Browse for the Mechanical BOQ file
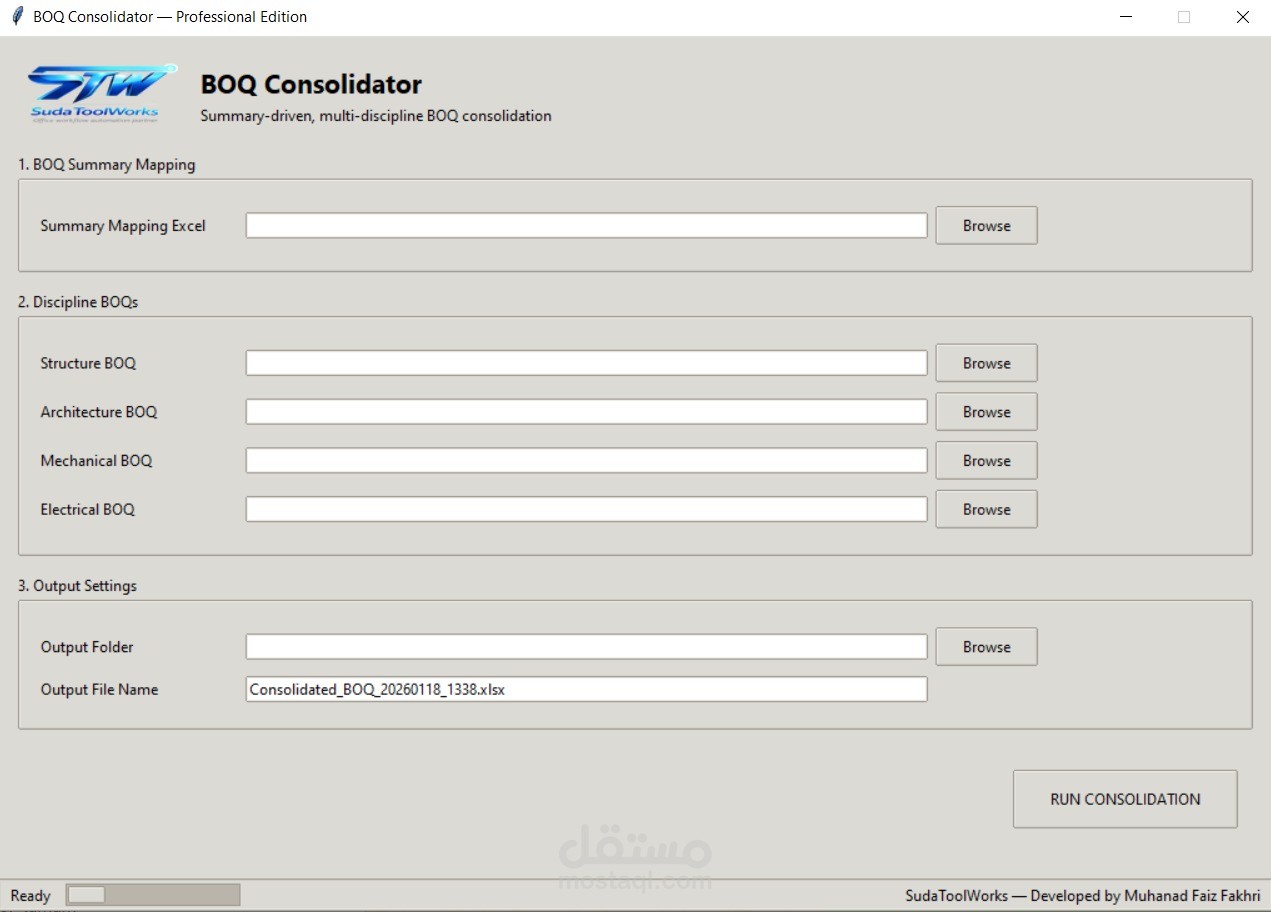Screen dimensions: 1271x912 click(x=986, y=461)
